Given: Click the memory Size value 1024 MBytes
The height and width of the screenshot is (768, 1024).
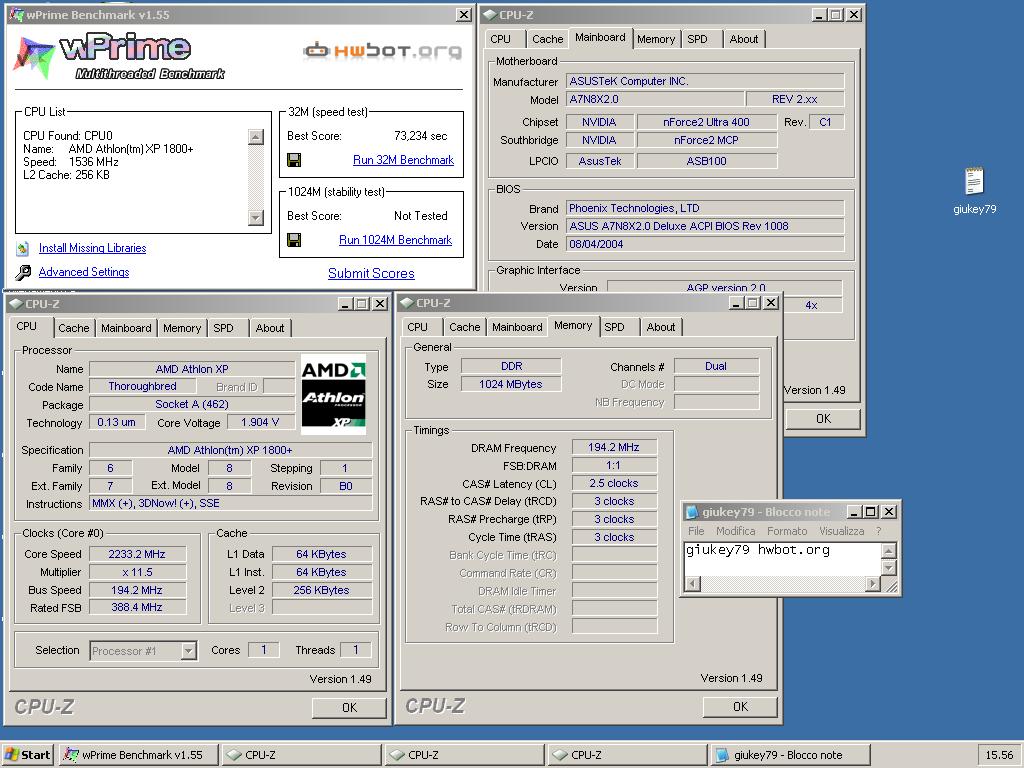Looking at the screenshot, I should tap(511, 384).
